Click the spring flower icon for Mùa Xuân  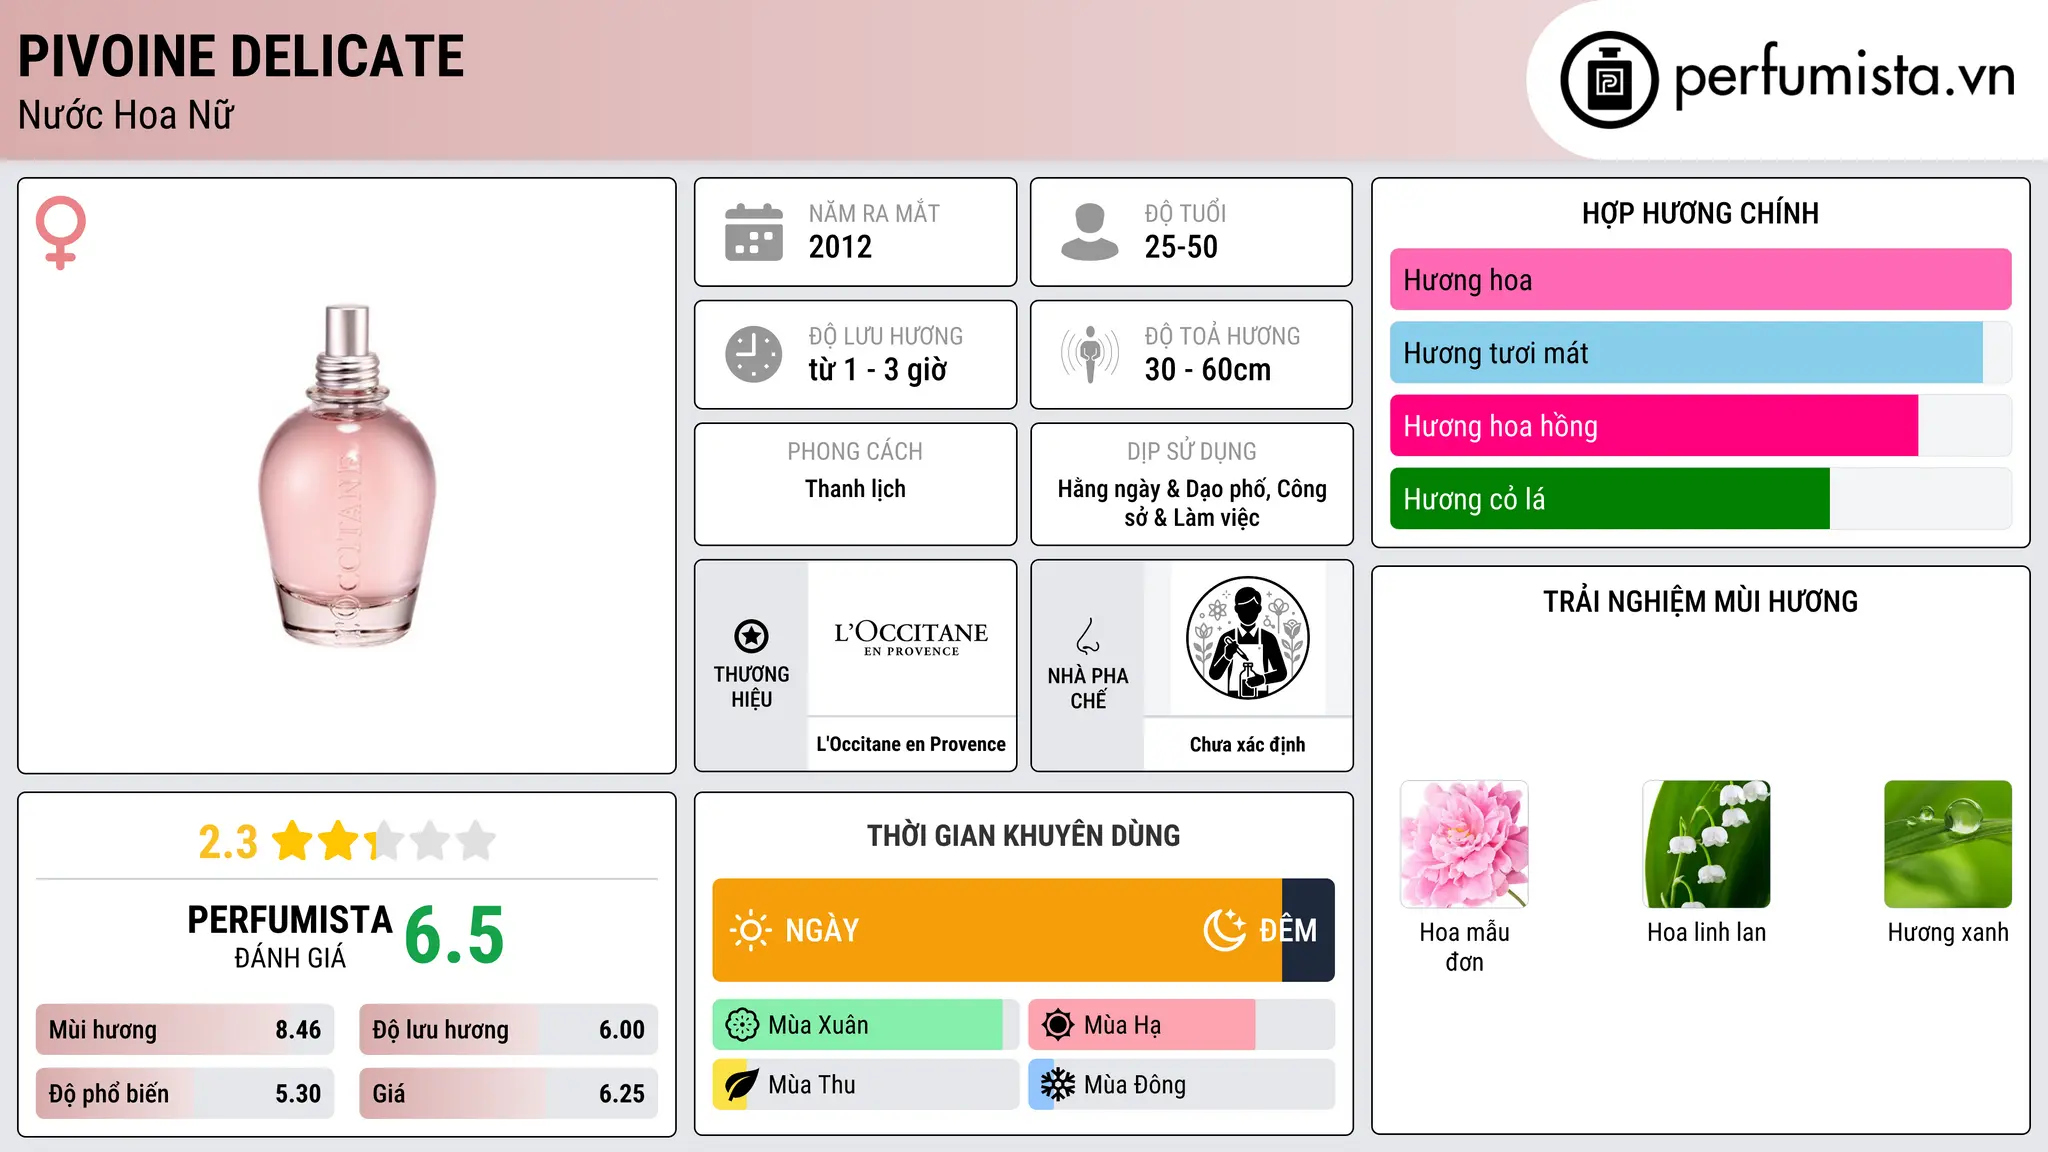pyautogui.click(x=742, y=1025)
